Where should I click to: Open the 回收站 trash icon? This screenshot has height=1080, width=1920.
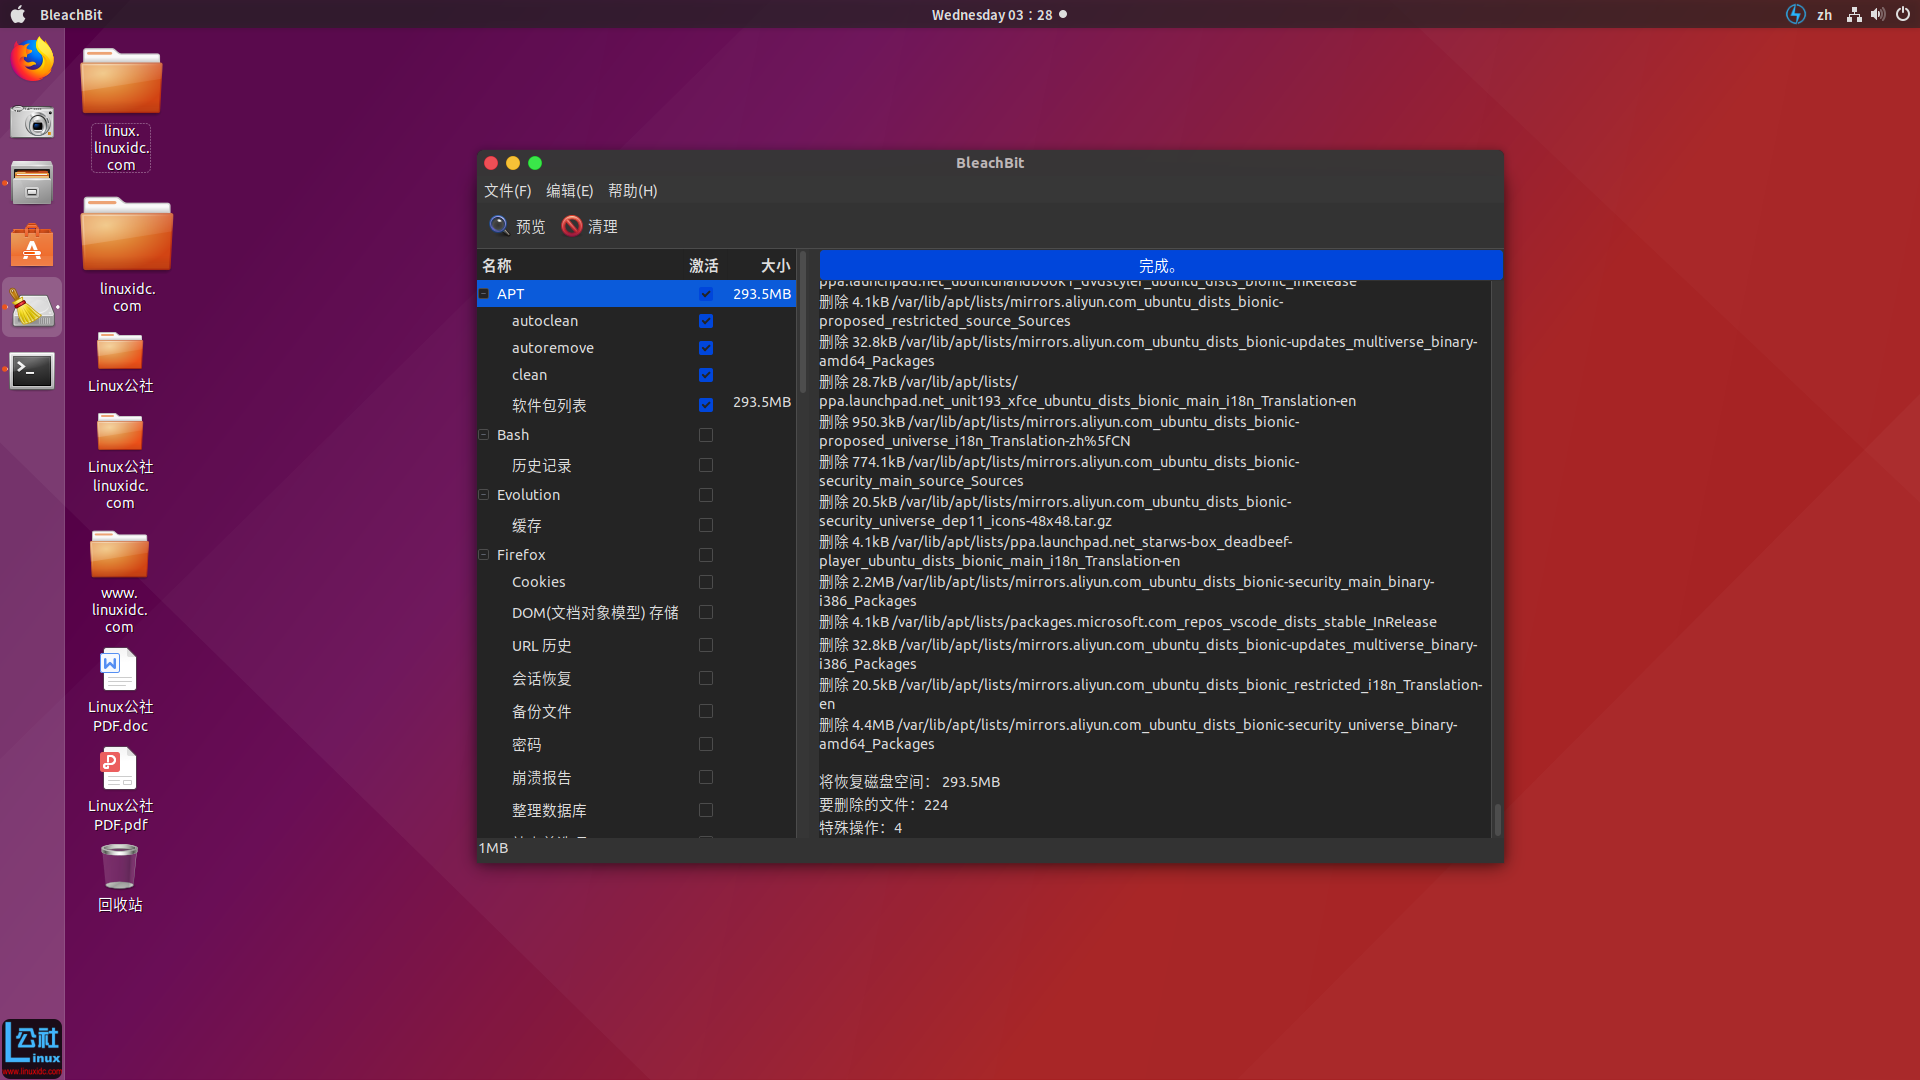pyautogui.click(x=120, y=878)
